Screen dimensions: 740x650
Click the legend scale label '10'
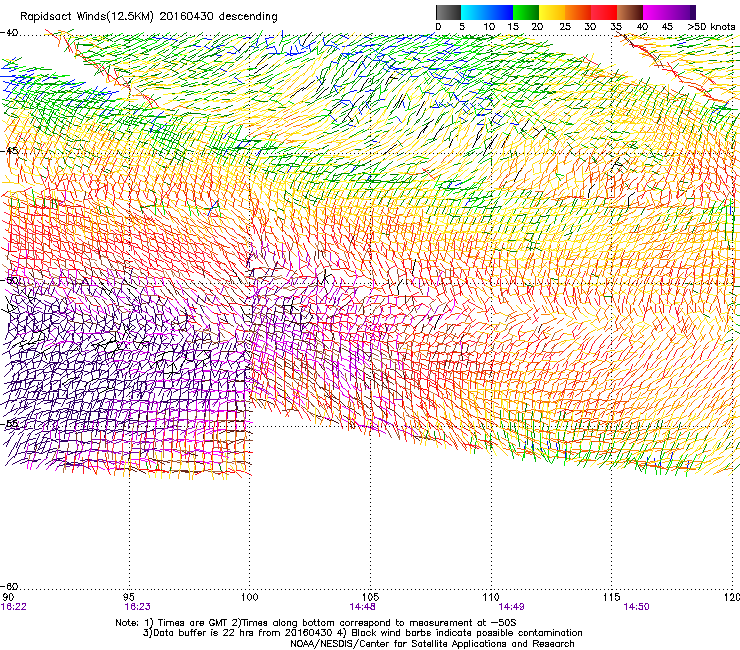(x=489, y=27)
